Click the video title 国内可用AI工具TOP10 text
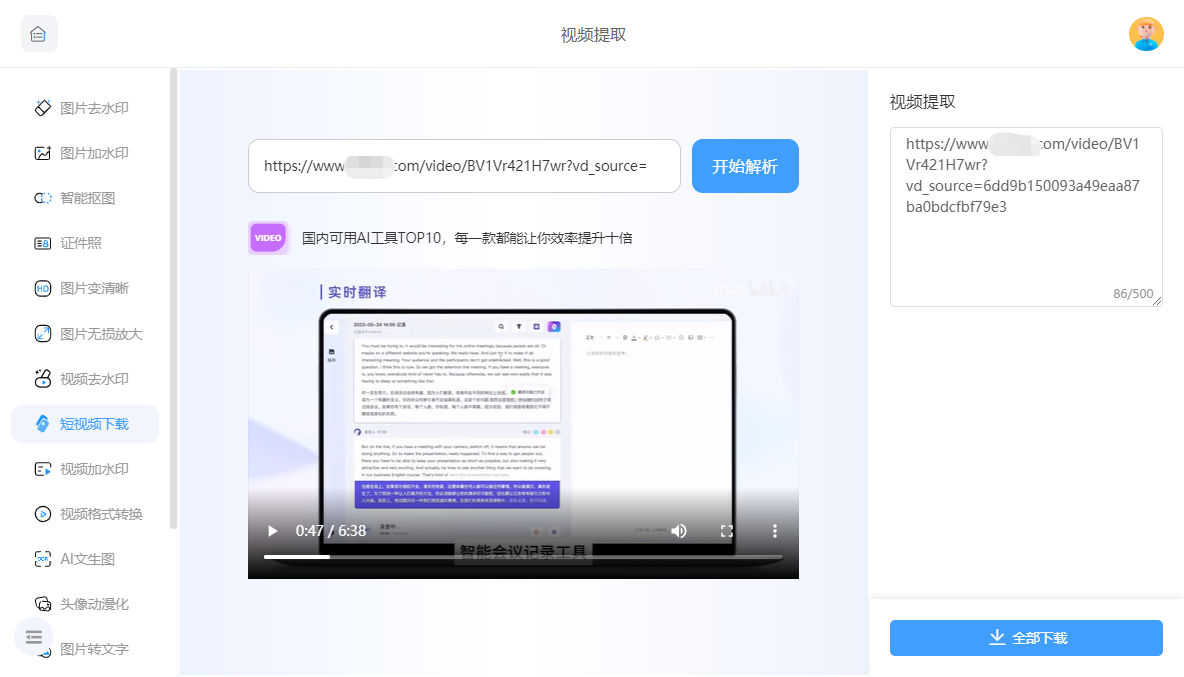The image size is (1184, 677). 467,238
